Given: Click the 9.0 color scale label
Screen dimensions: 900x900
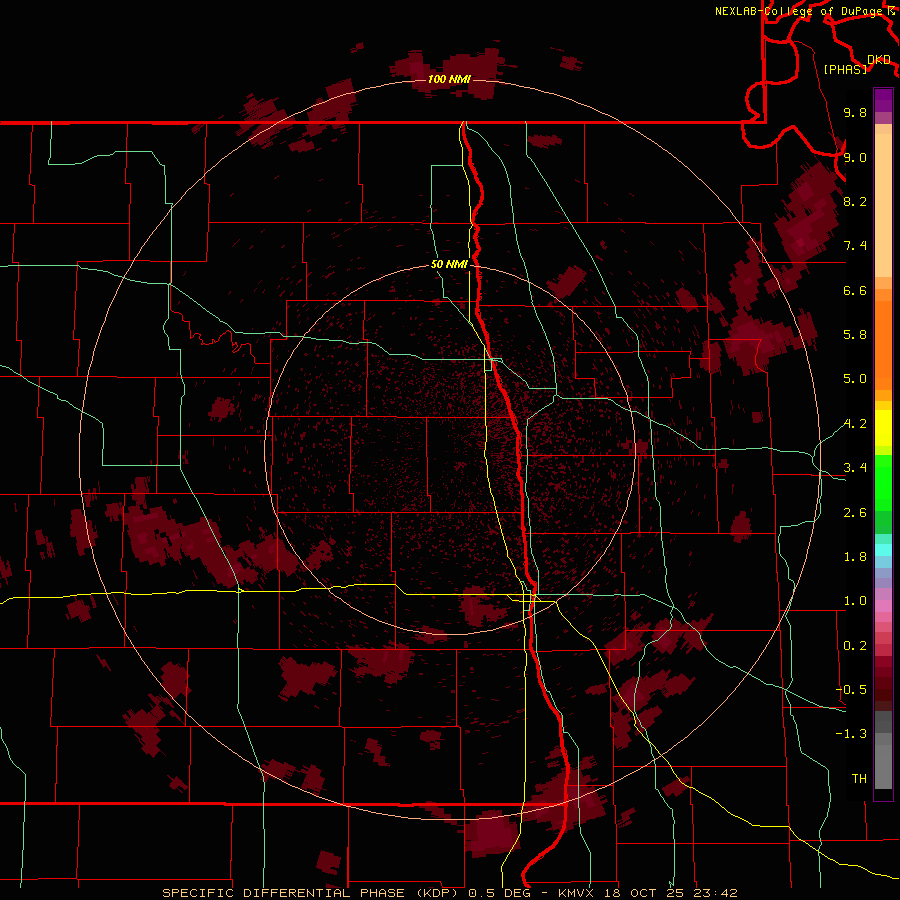Looking at the screenshot, I should point(855,157).
